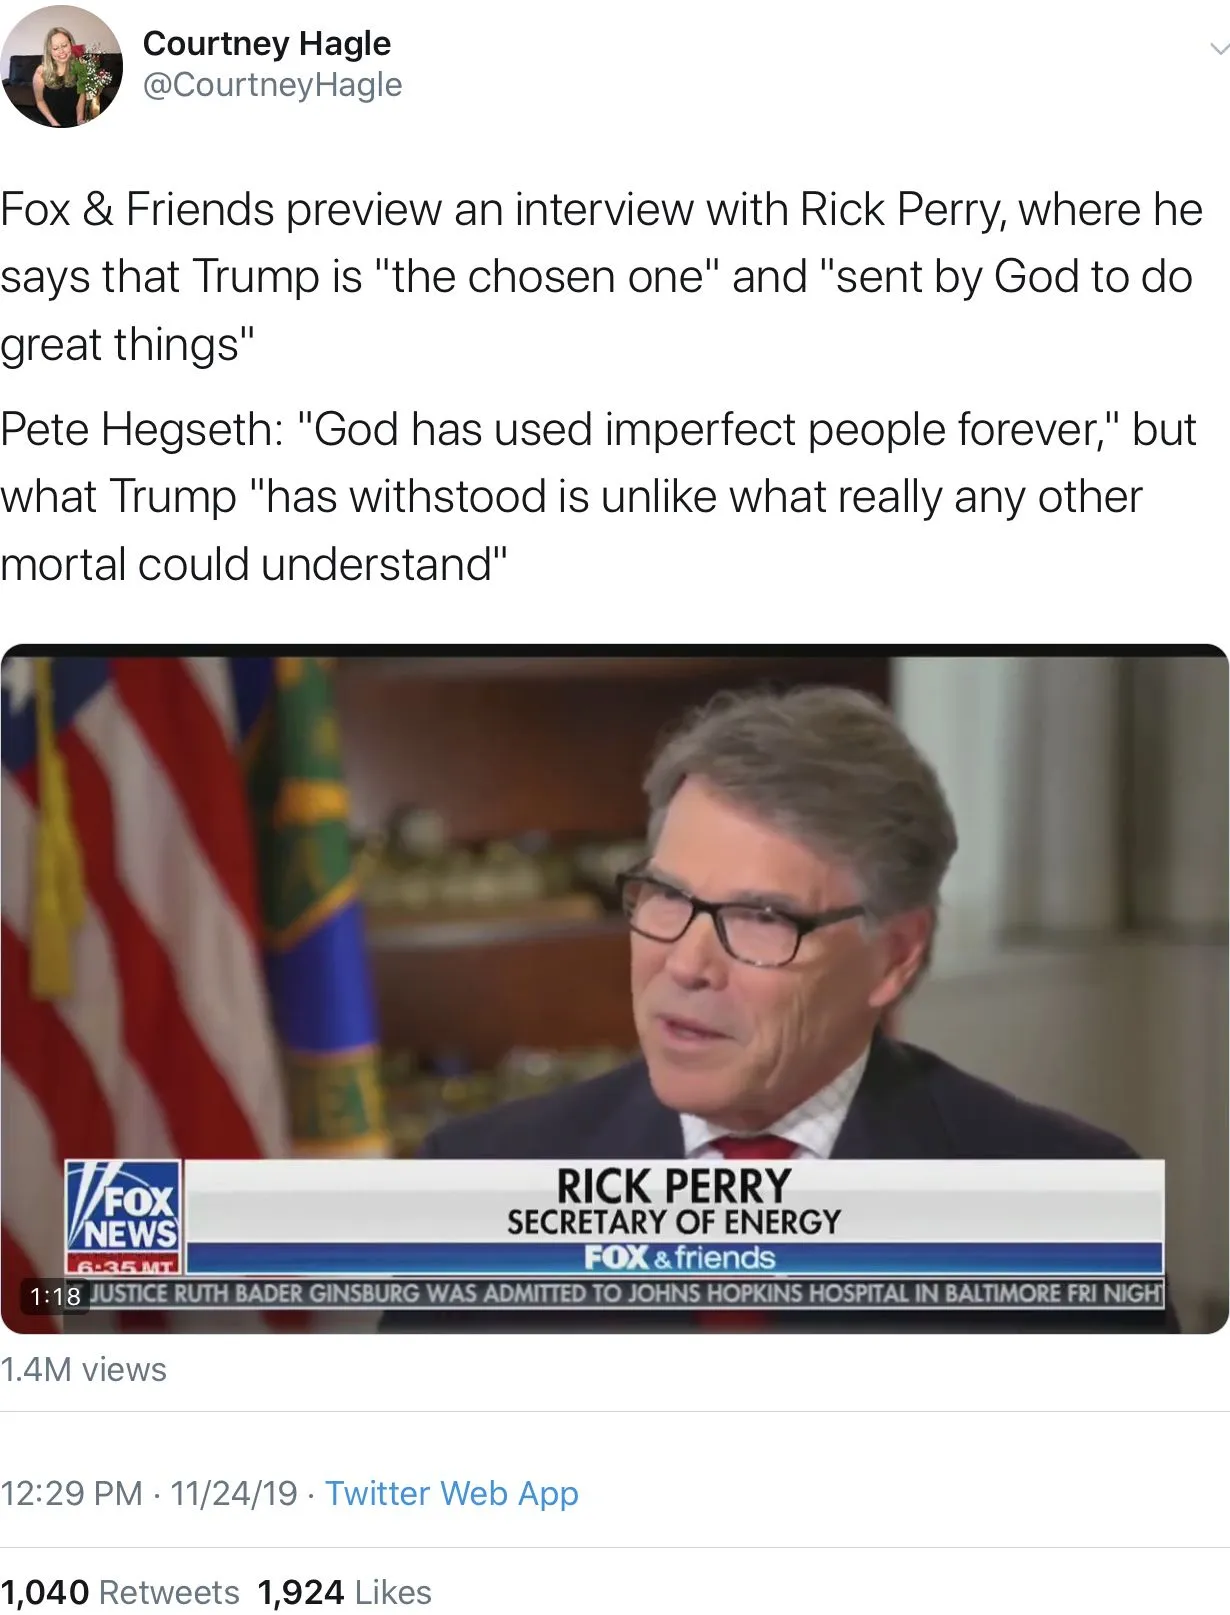Viewport: 1230px width, 1615px height.
Task: Expand the tweet options chevron menu
Action: (1218, 49)
